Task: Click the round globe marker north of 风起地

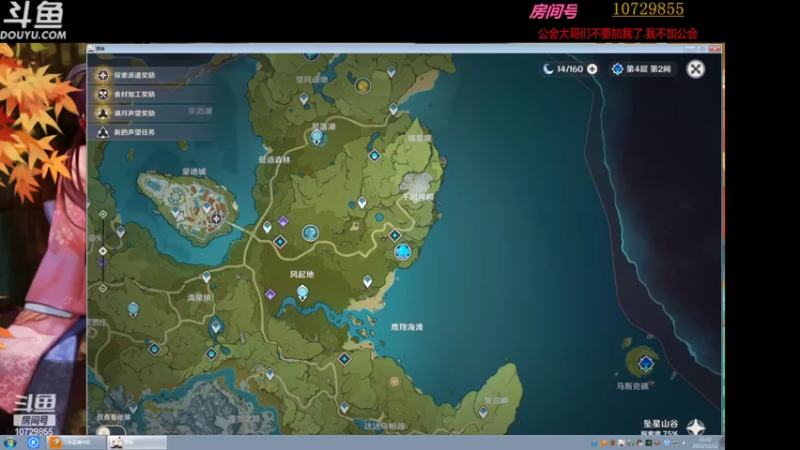Action: [x=310, y=233]
